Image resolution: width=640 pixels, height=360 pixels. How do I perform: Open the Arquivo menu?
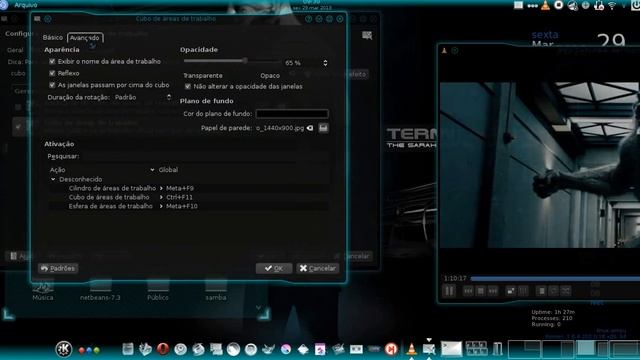[26, 5]
